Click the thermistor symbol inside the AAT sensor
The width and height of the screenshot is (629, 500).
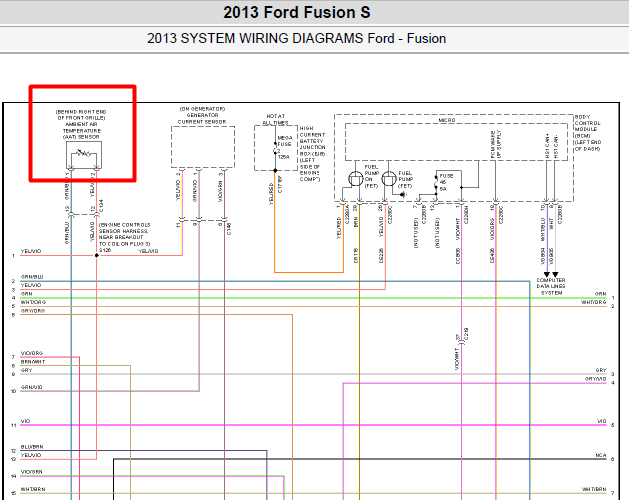(84, 153)
